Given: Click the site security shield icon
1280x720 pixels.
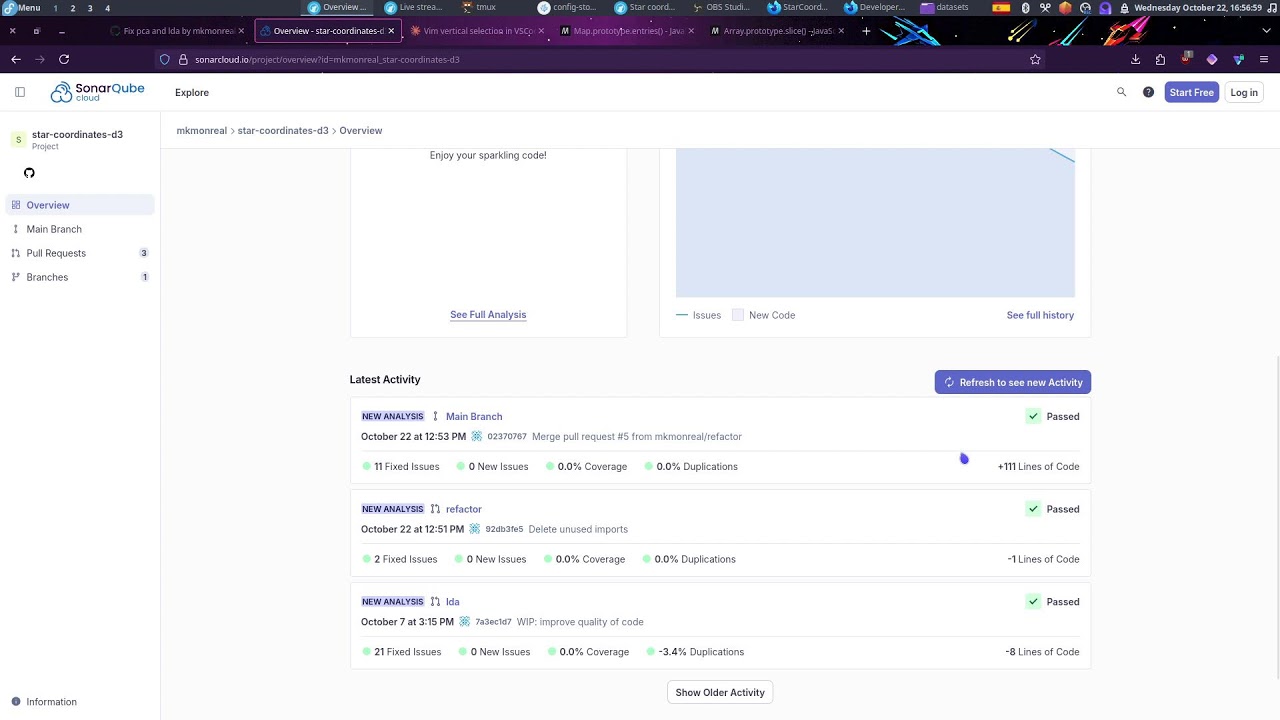Looking at the screenshot, I should click(x=165, y=59).
